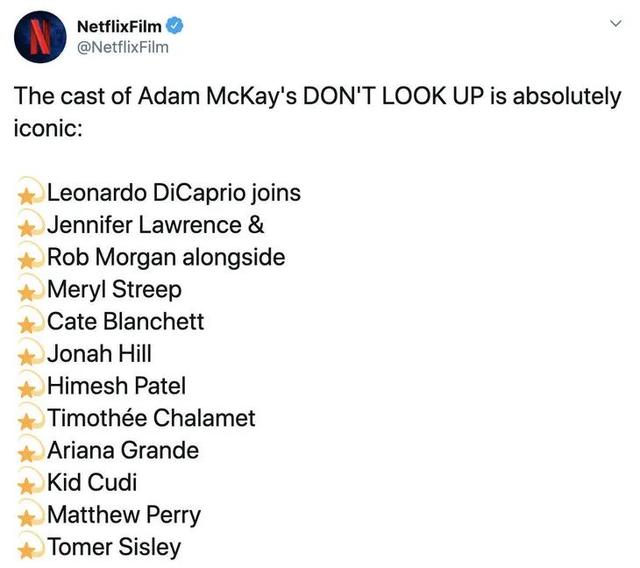Click the @NetflixFilm handle
The height and width of the screenshot is (568, 640).
(122, 46)
